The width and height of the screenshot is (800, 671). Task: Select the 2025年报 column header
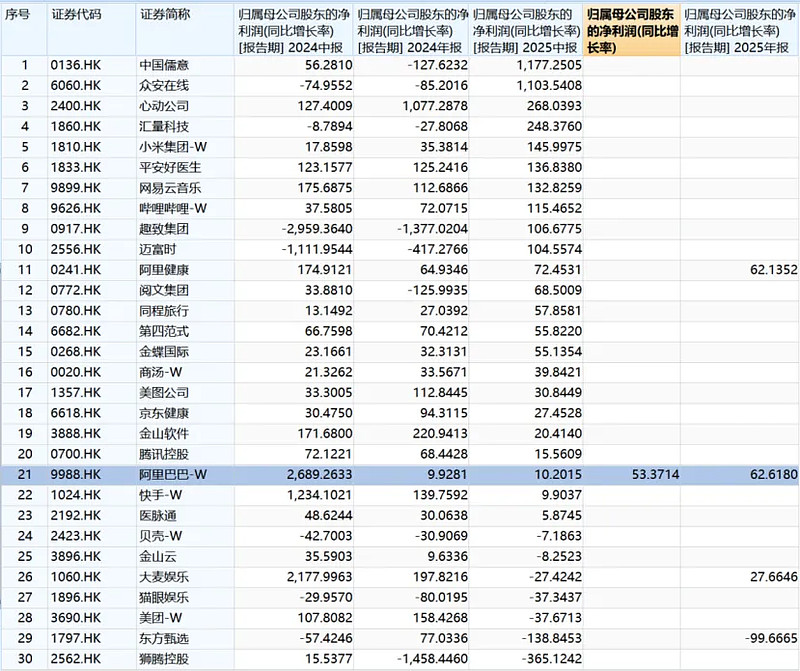pos(740,31)
